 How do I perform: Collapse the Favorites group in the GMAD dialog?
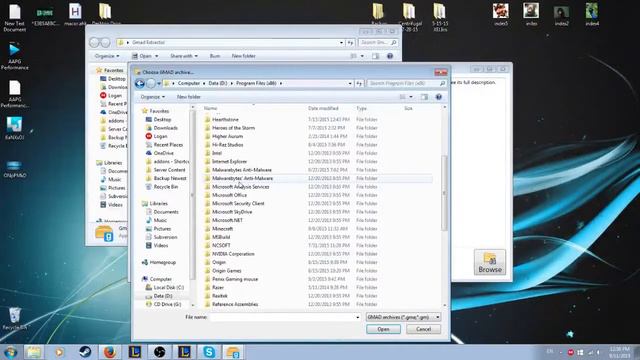click(159, 111)
